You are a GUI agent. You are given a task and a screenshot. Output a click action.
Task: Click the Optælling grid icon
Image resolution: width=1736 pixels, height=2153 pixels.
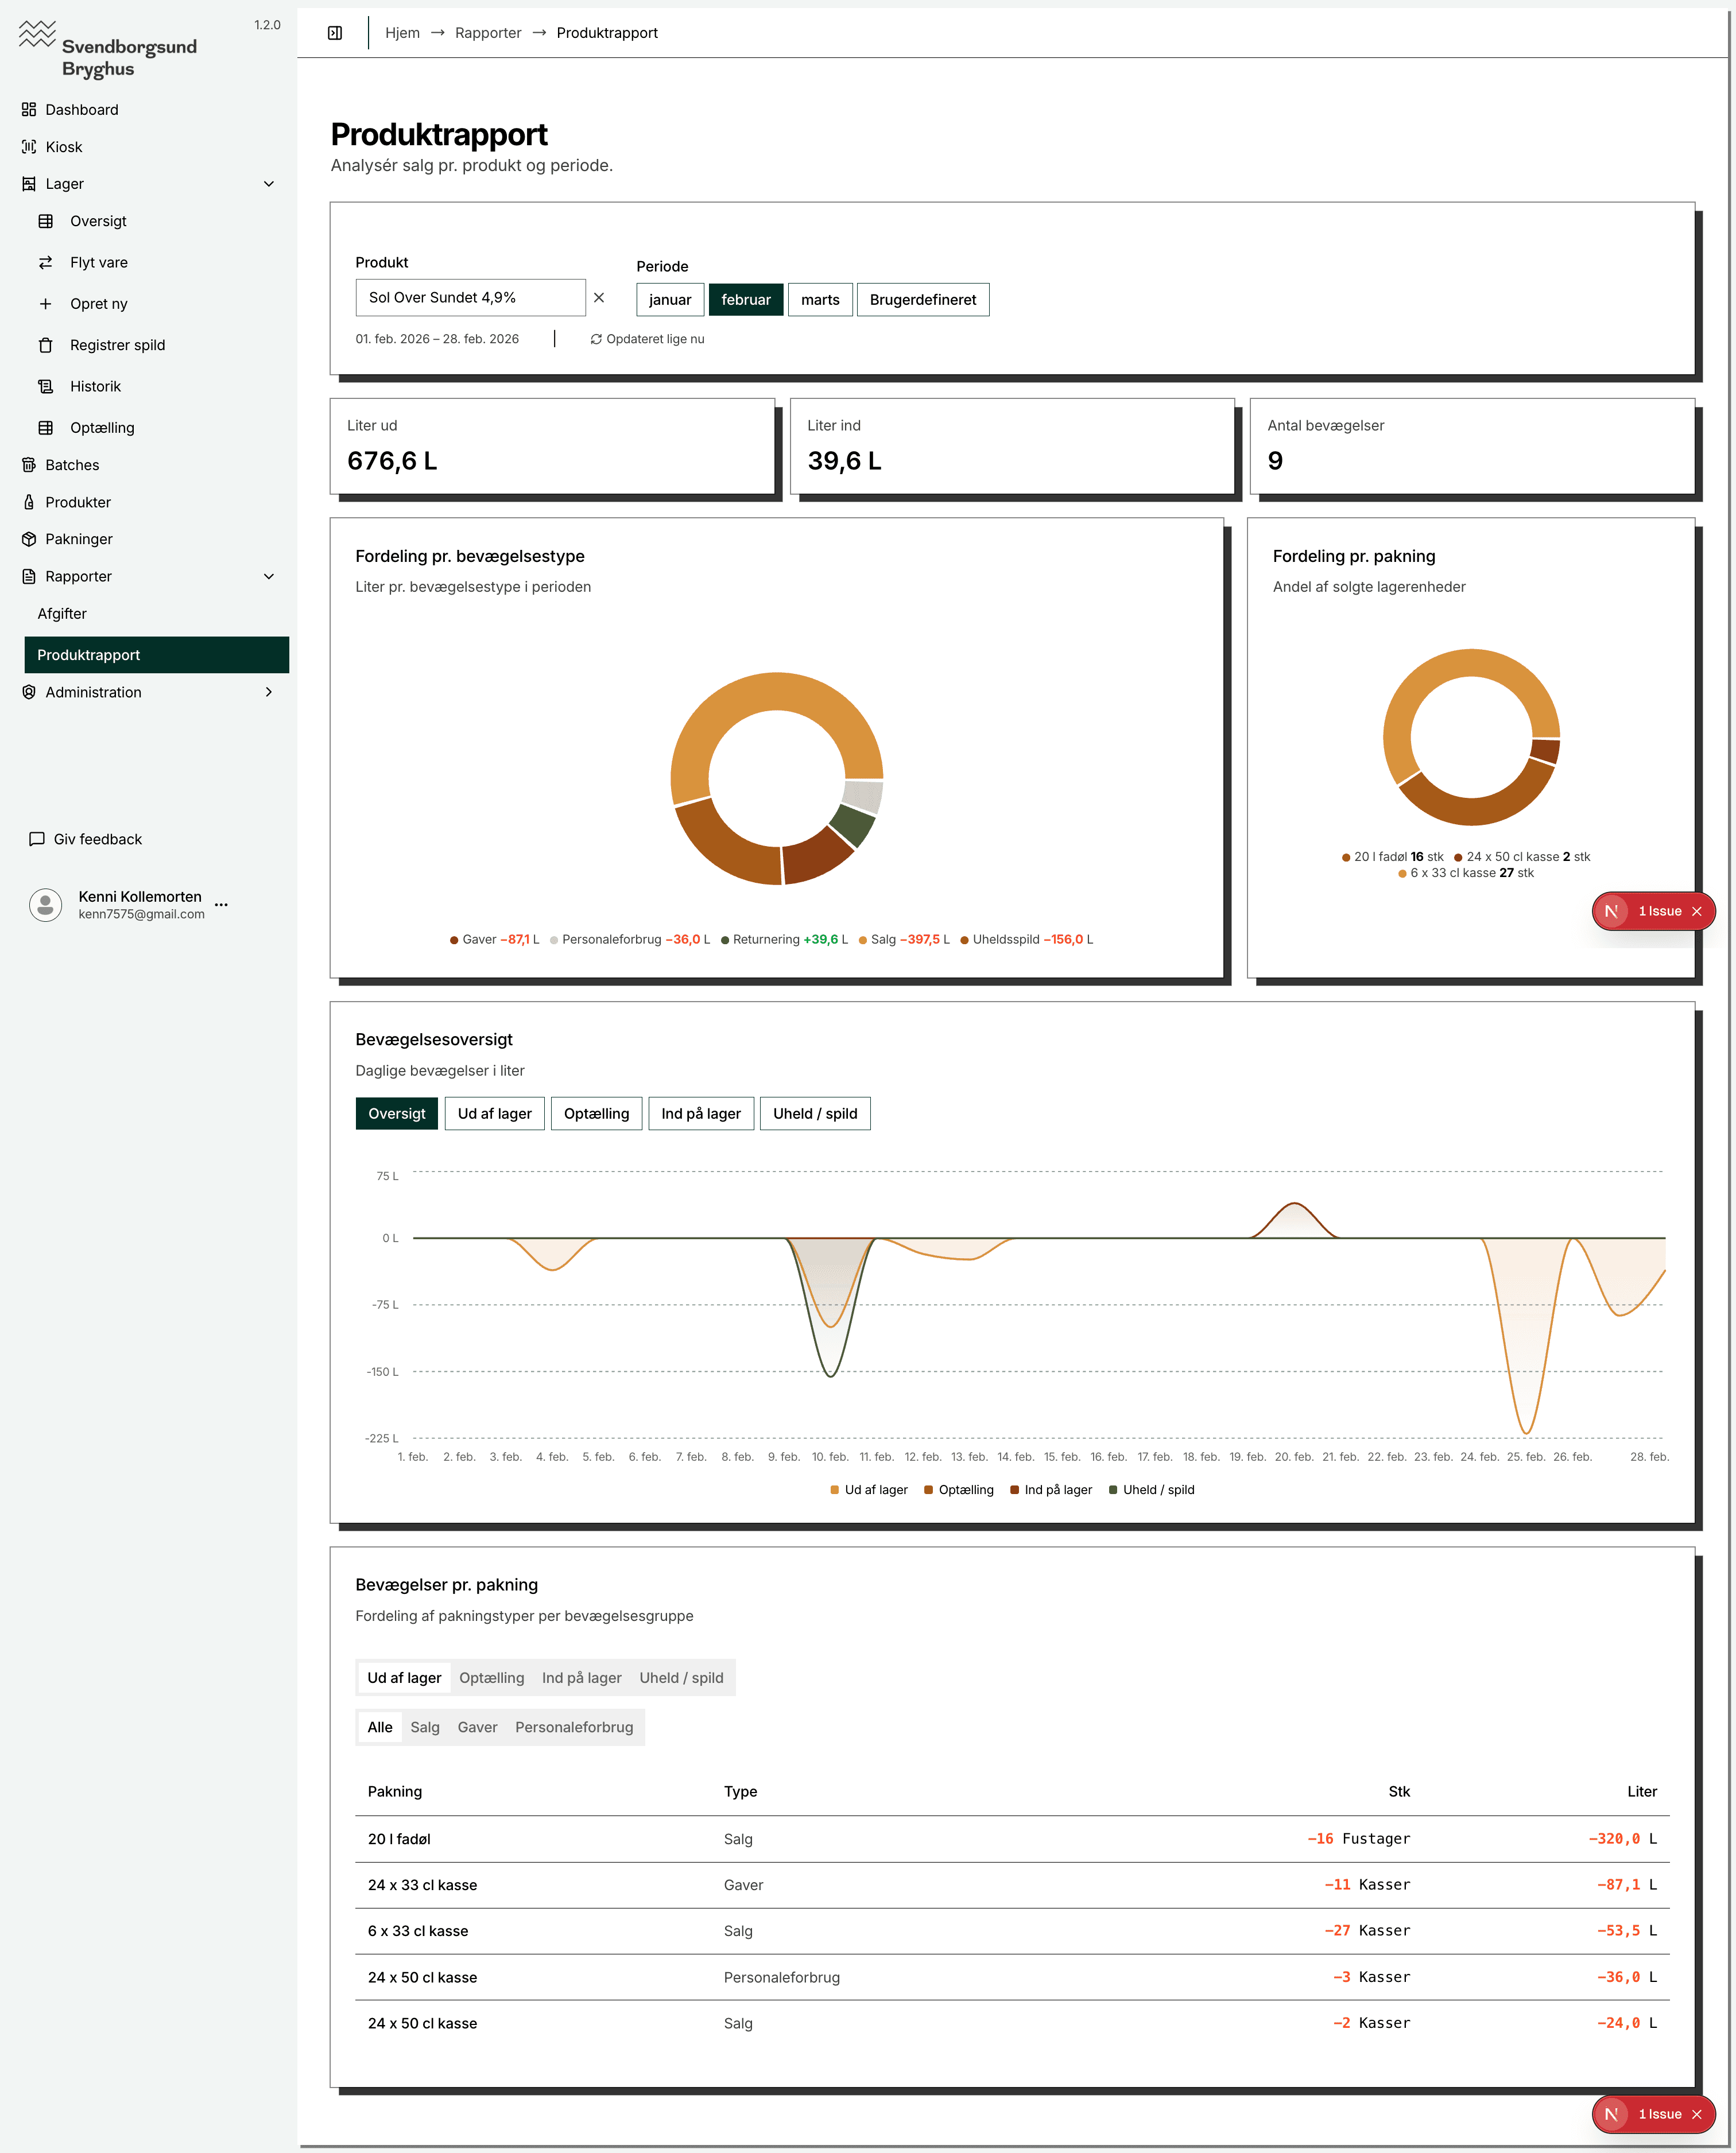[x=46, y=428]
